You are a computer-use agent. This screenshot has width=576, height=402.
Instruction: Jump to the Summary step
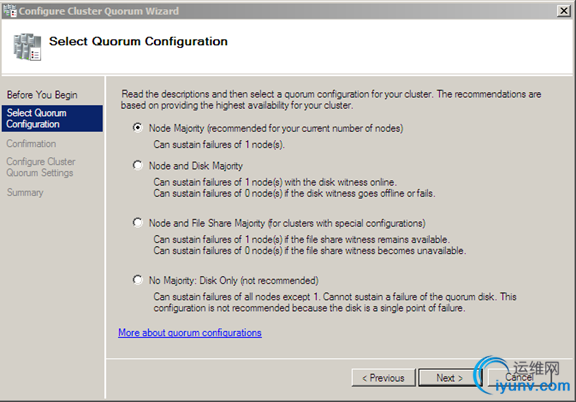pos(25,193)
